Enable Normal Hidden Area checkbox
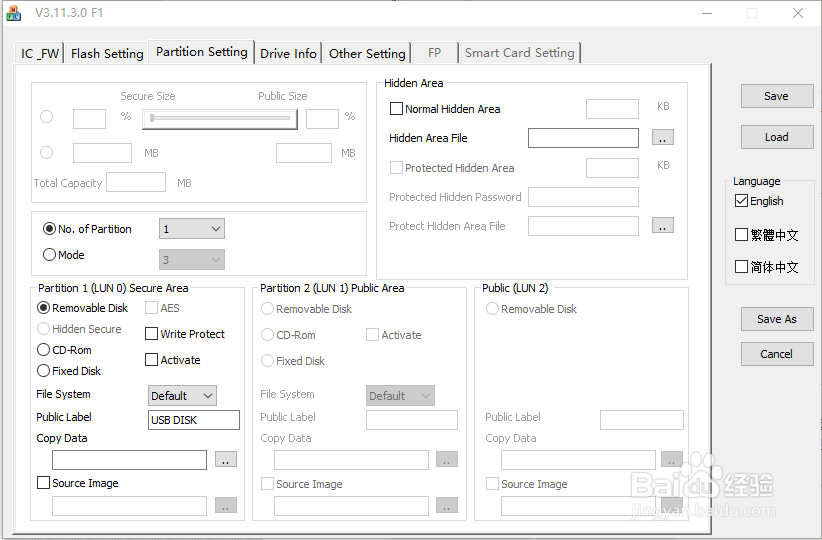This screenshot has width=822, height=540. pos(397,109)
